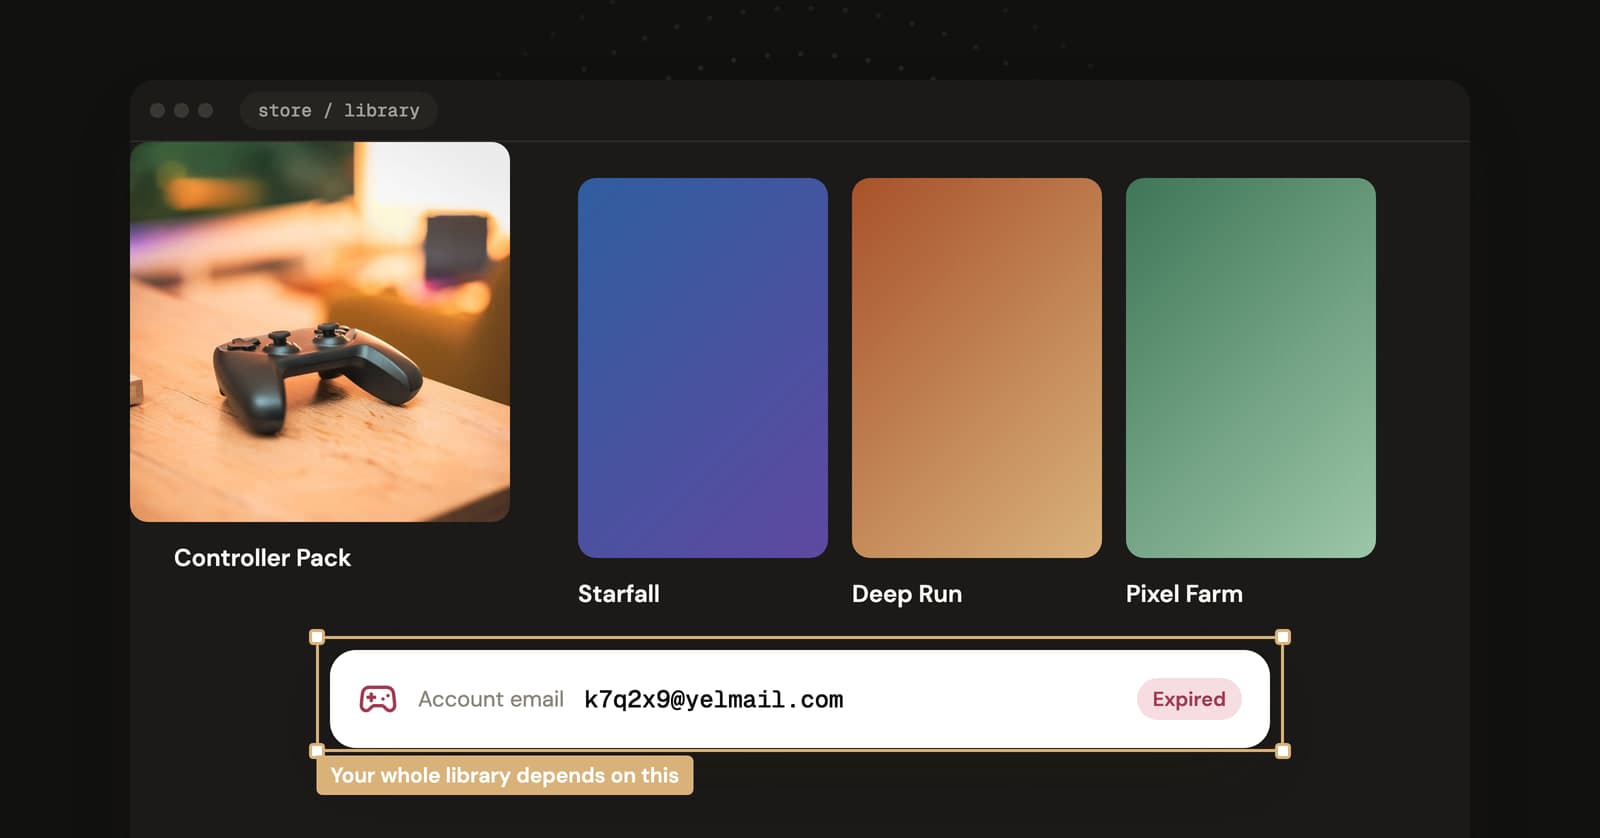Click the first window control dot

point(157,110)
